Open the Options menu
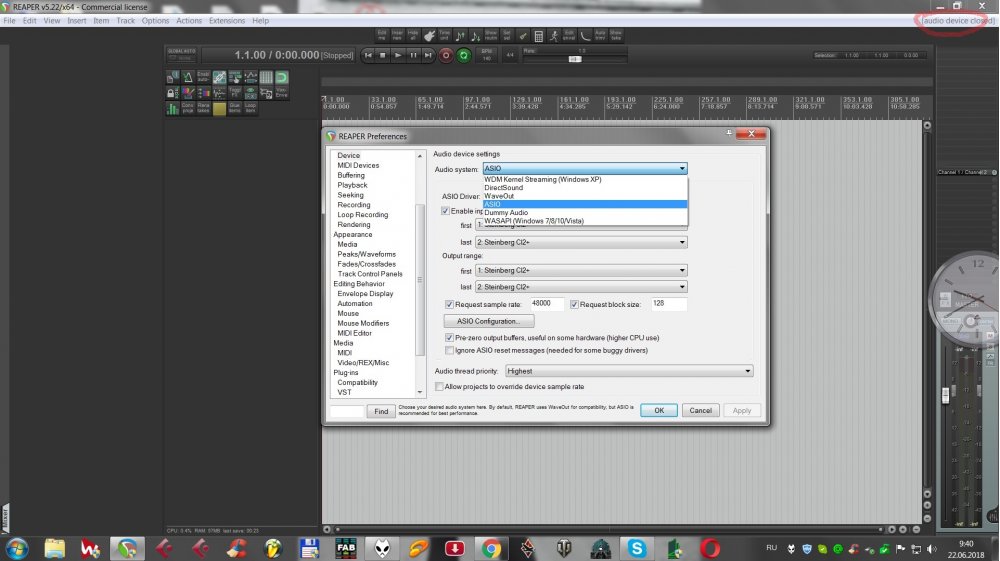 click(156, 20)
